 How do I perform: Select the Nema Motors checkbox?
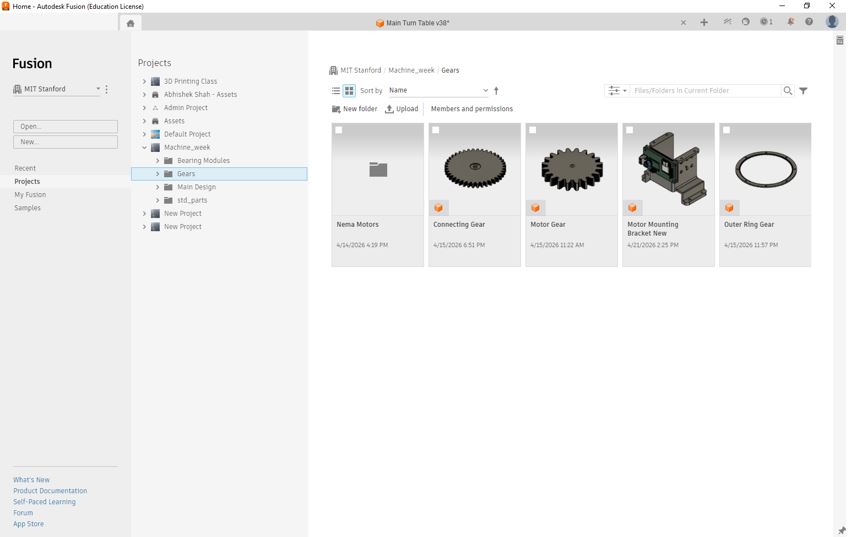[x=339, y=130]
